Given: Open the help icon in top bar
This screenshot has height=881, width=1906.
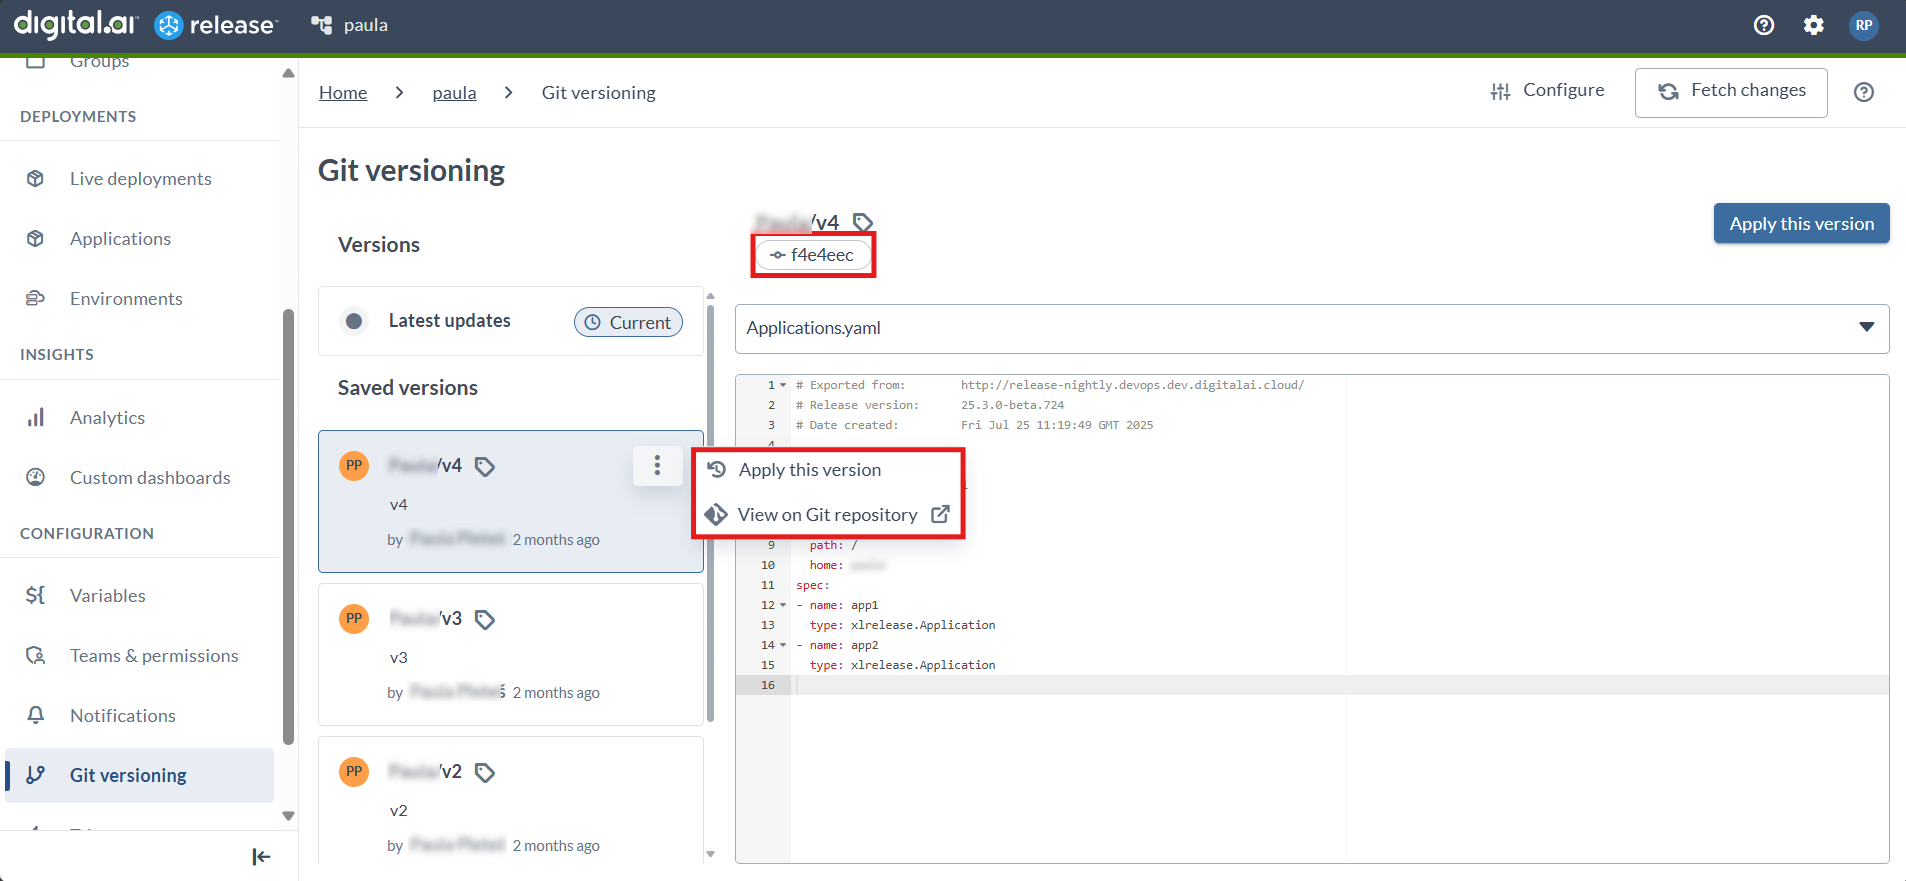Looking at the screenshot, I should coord(1764,25).
